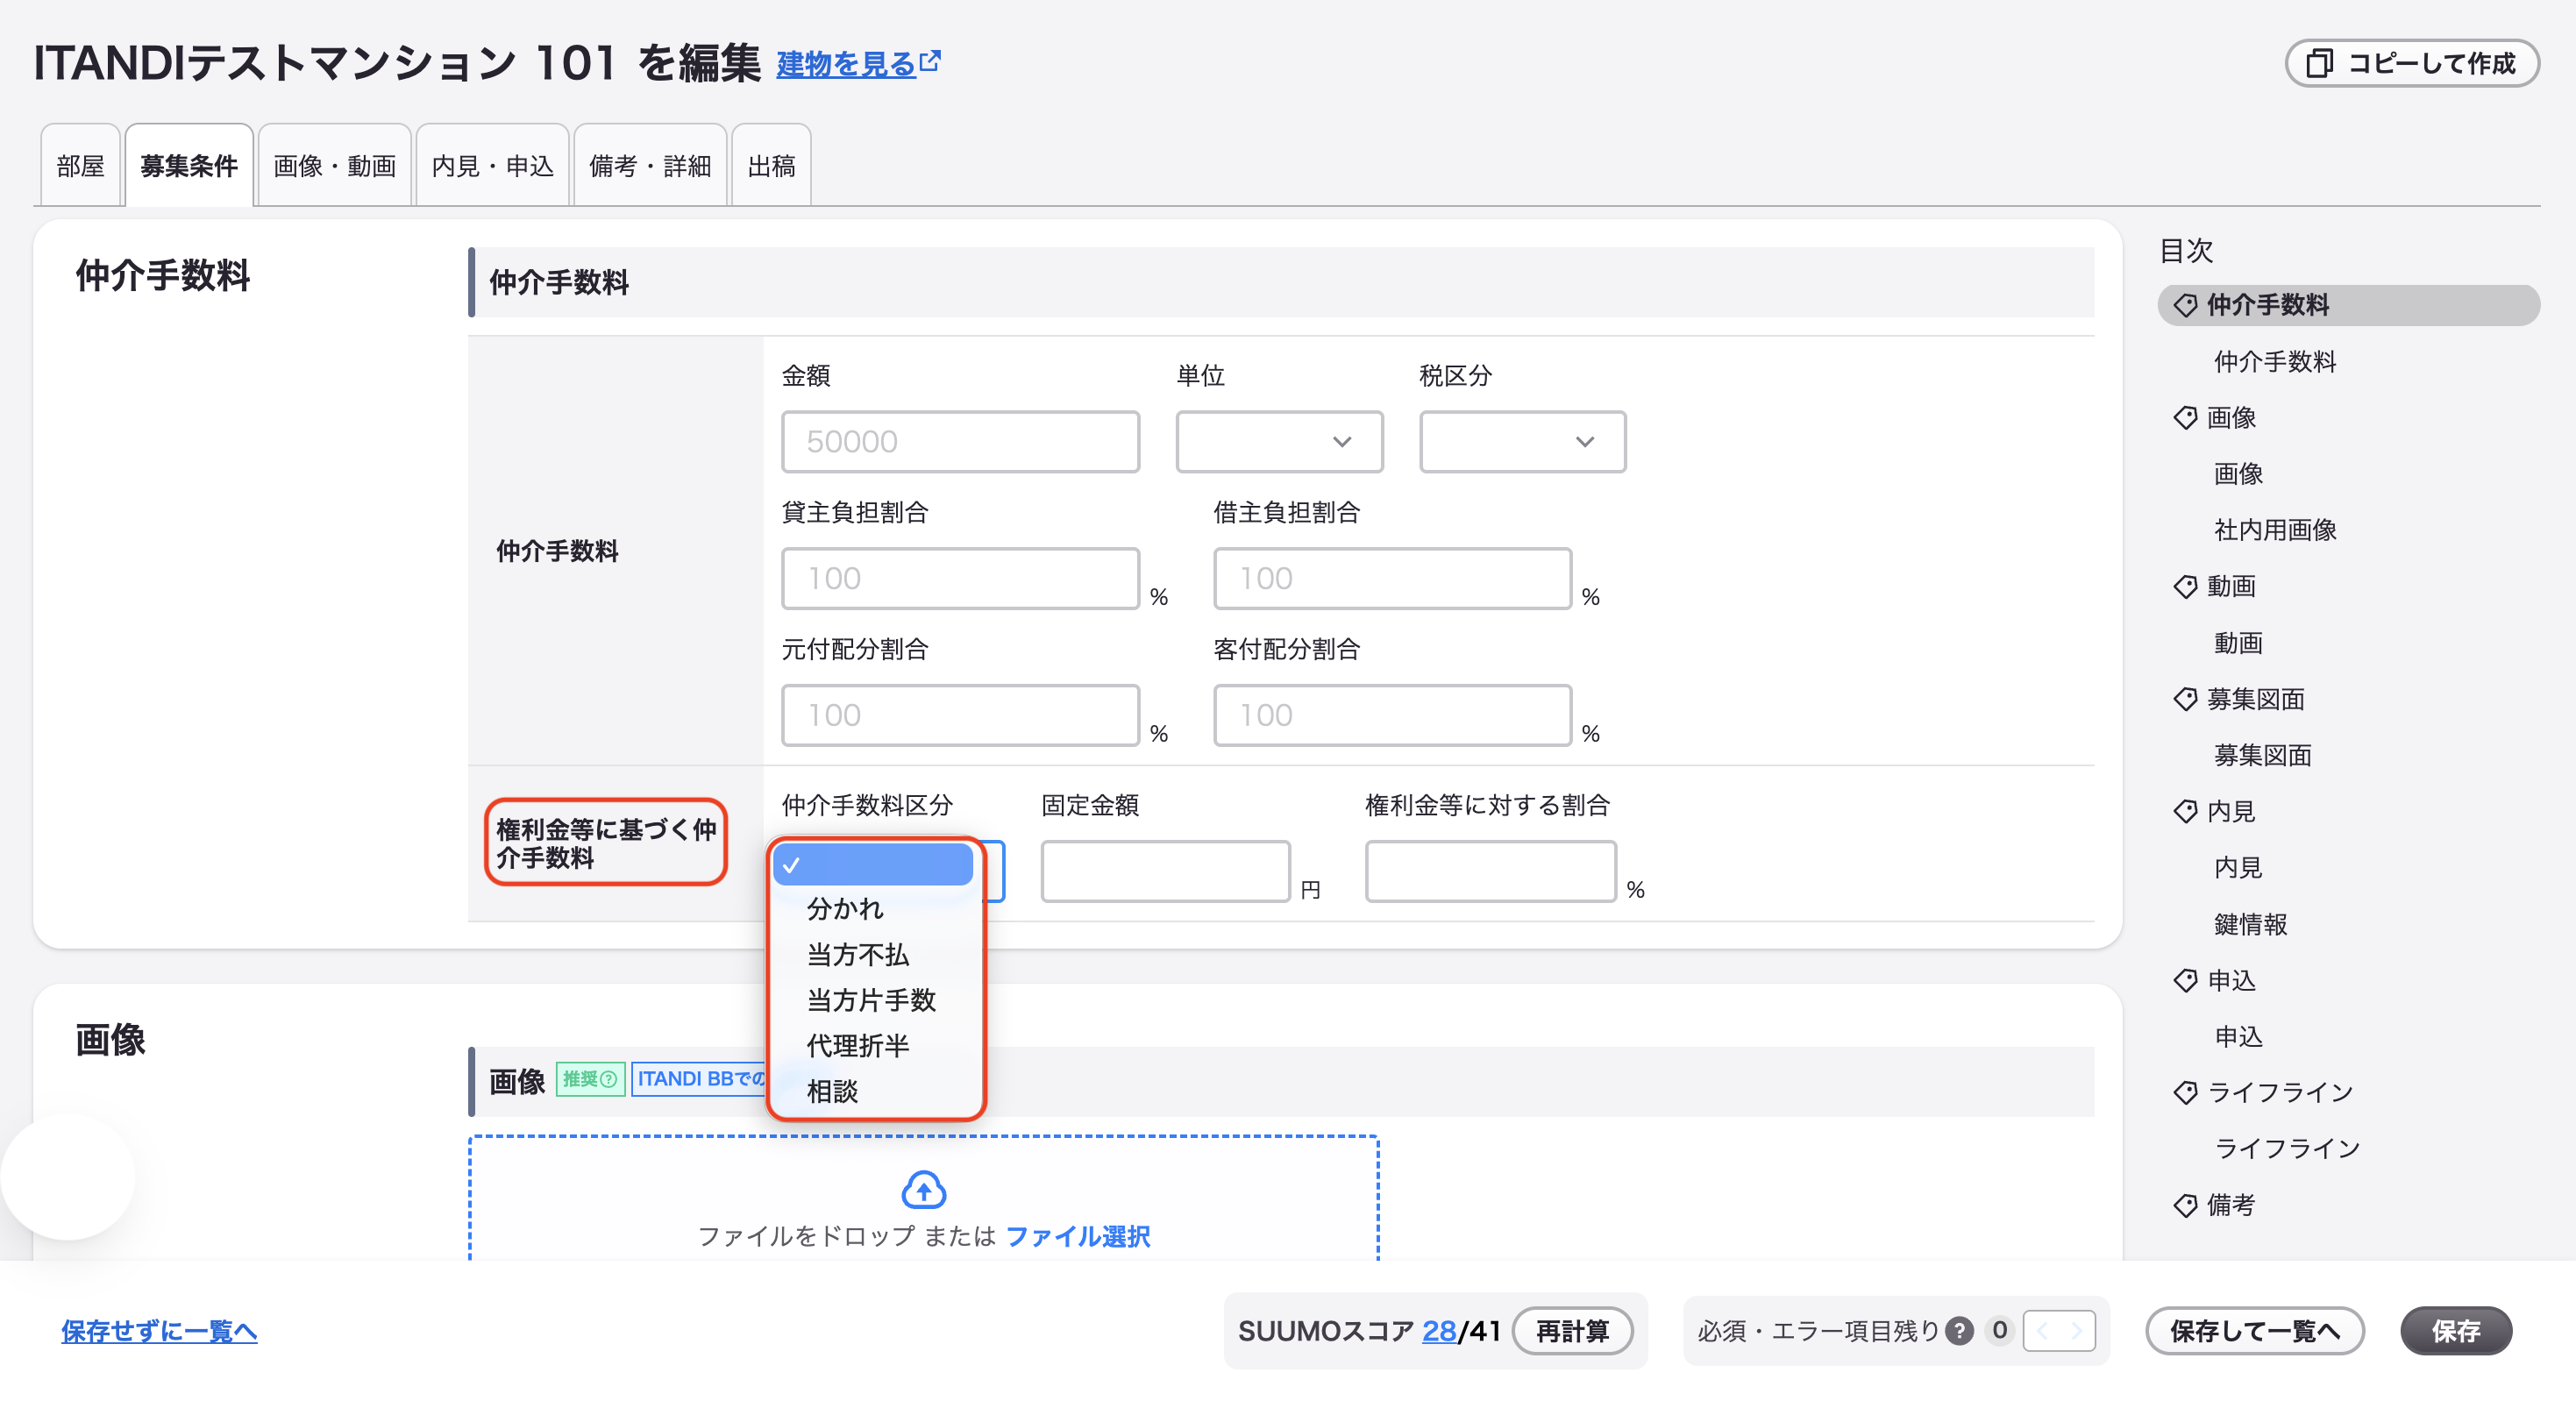The image size is (2576, 1401).
Task: Click the ファイル選択 link
Action: pos(1077,1237)
